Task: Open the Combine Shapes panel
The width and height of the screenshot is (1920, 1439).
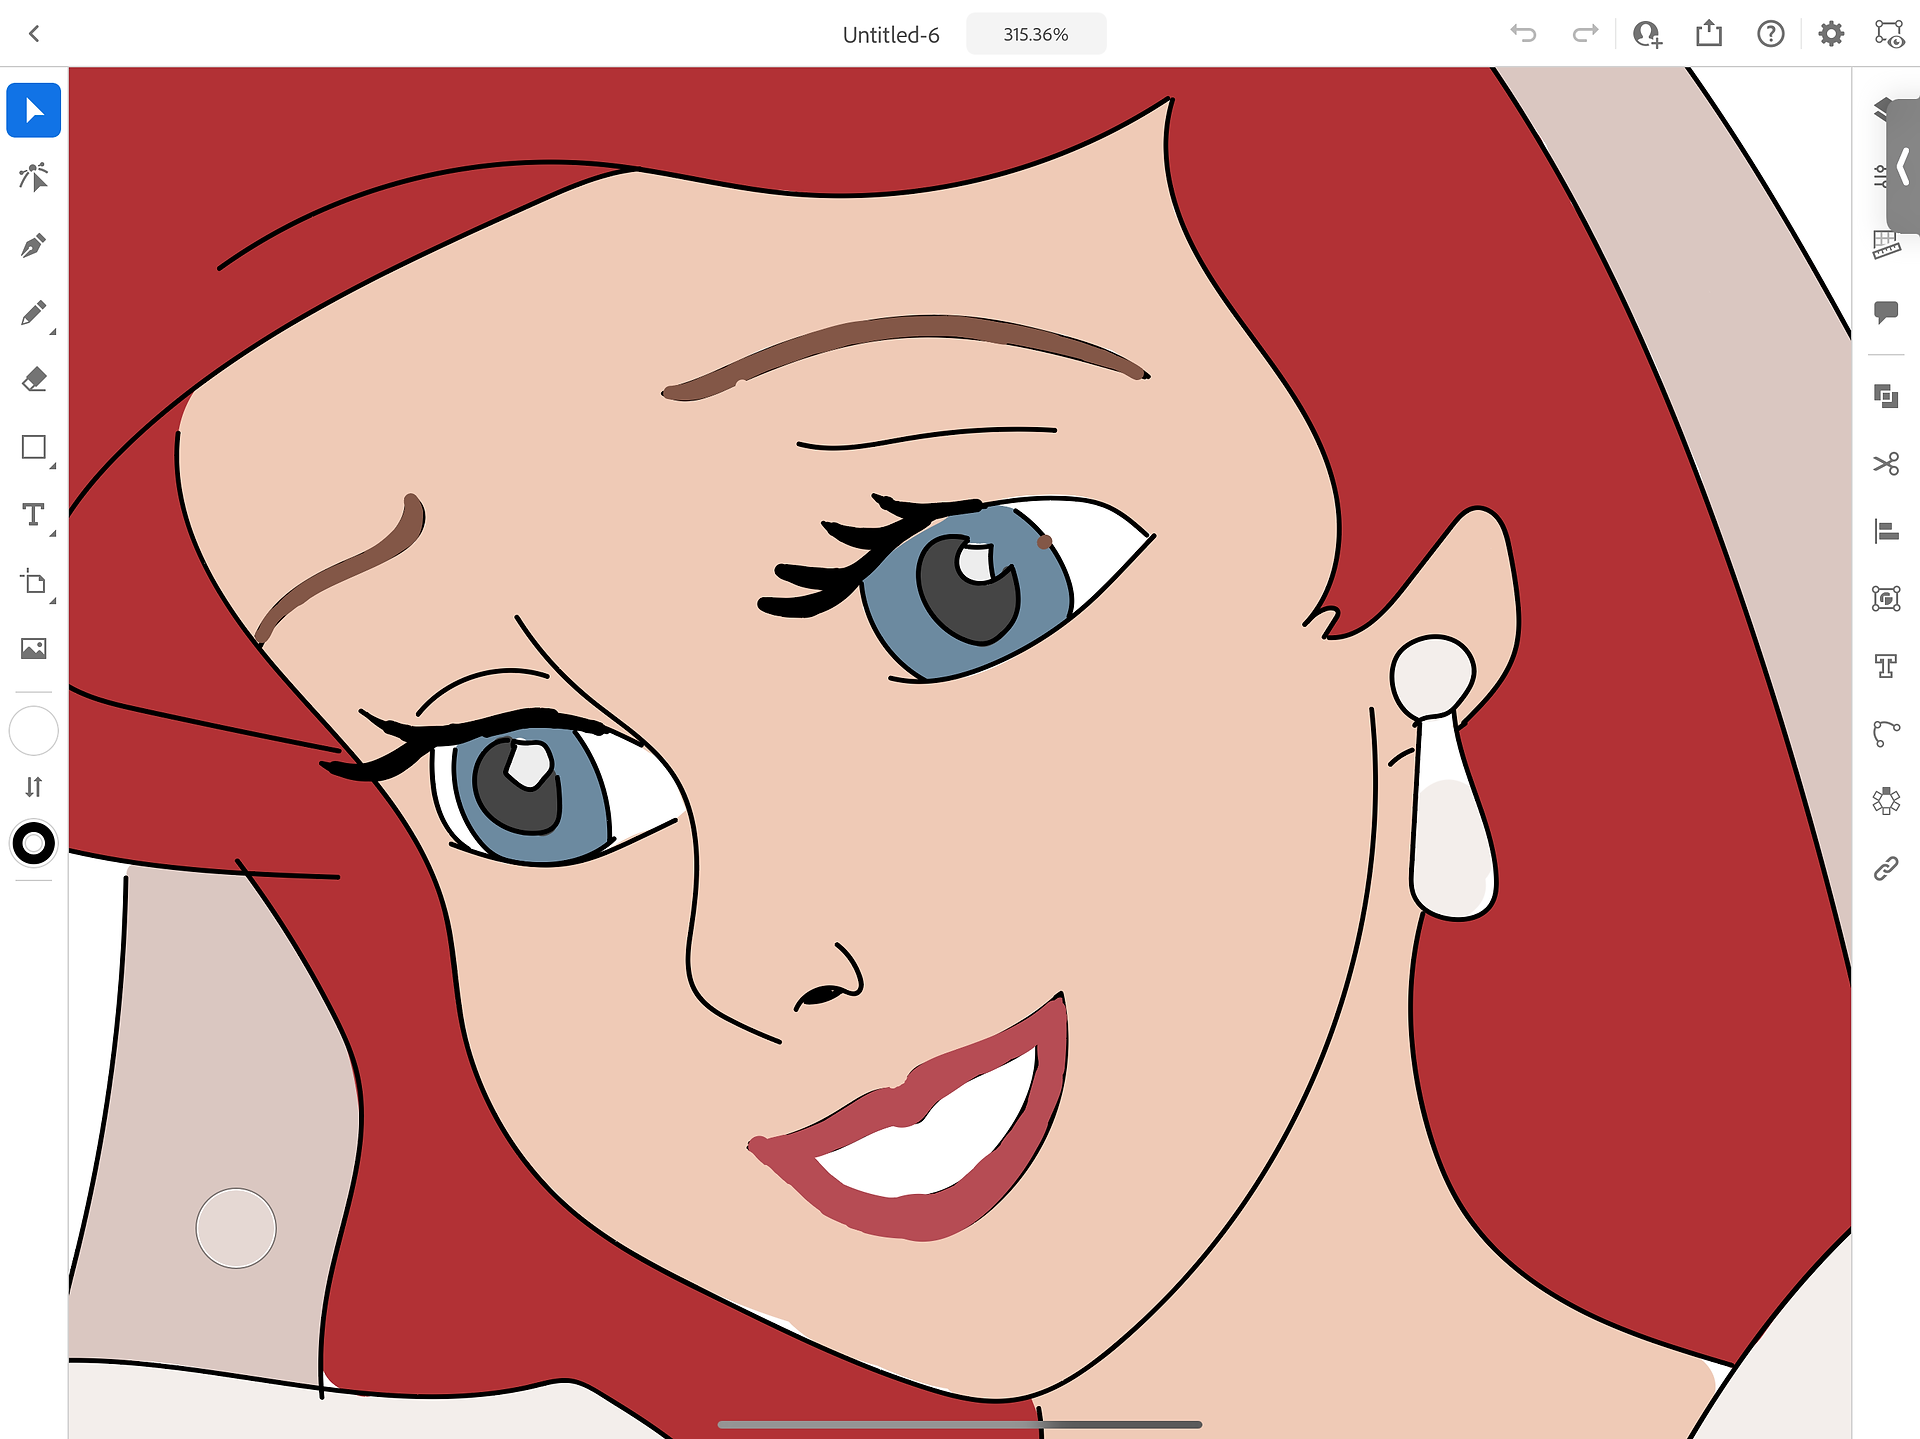Action: click(x=1886, y=397)
